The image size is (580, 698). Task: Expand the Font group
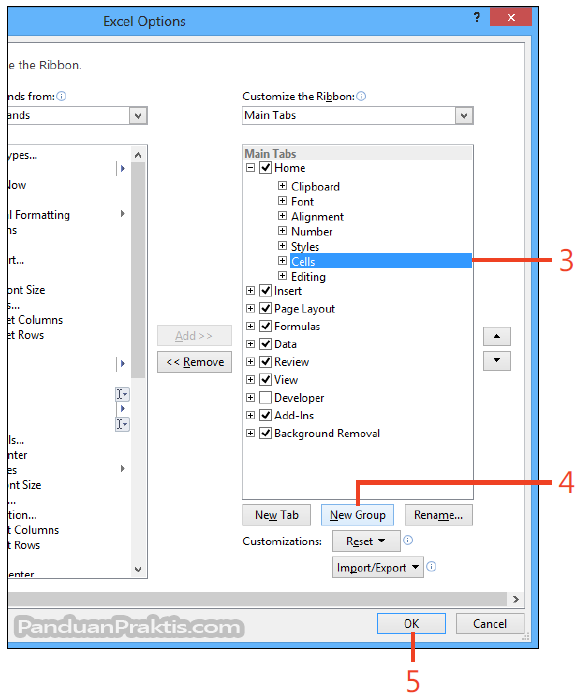(x=282, y=201)
